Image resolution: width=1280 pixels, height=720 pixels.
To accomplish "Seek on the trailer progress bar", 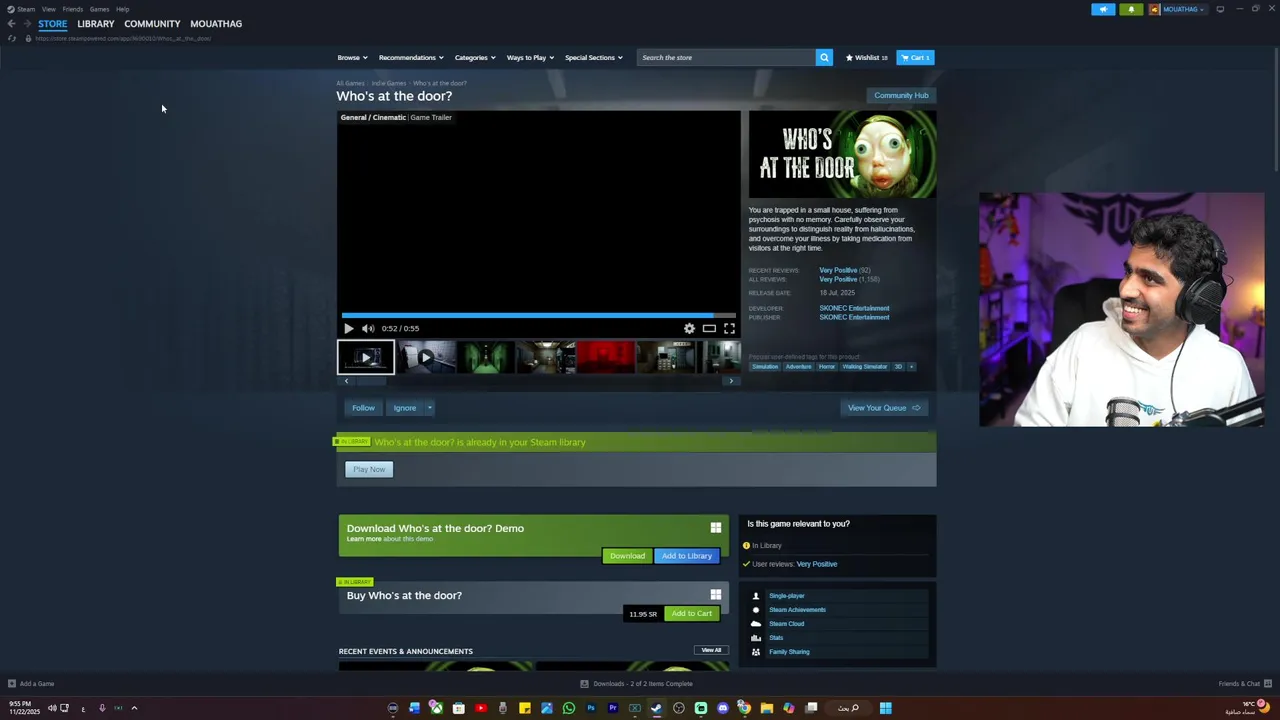I will click(x=538, y=315).
